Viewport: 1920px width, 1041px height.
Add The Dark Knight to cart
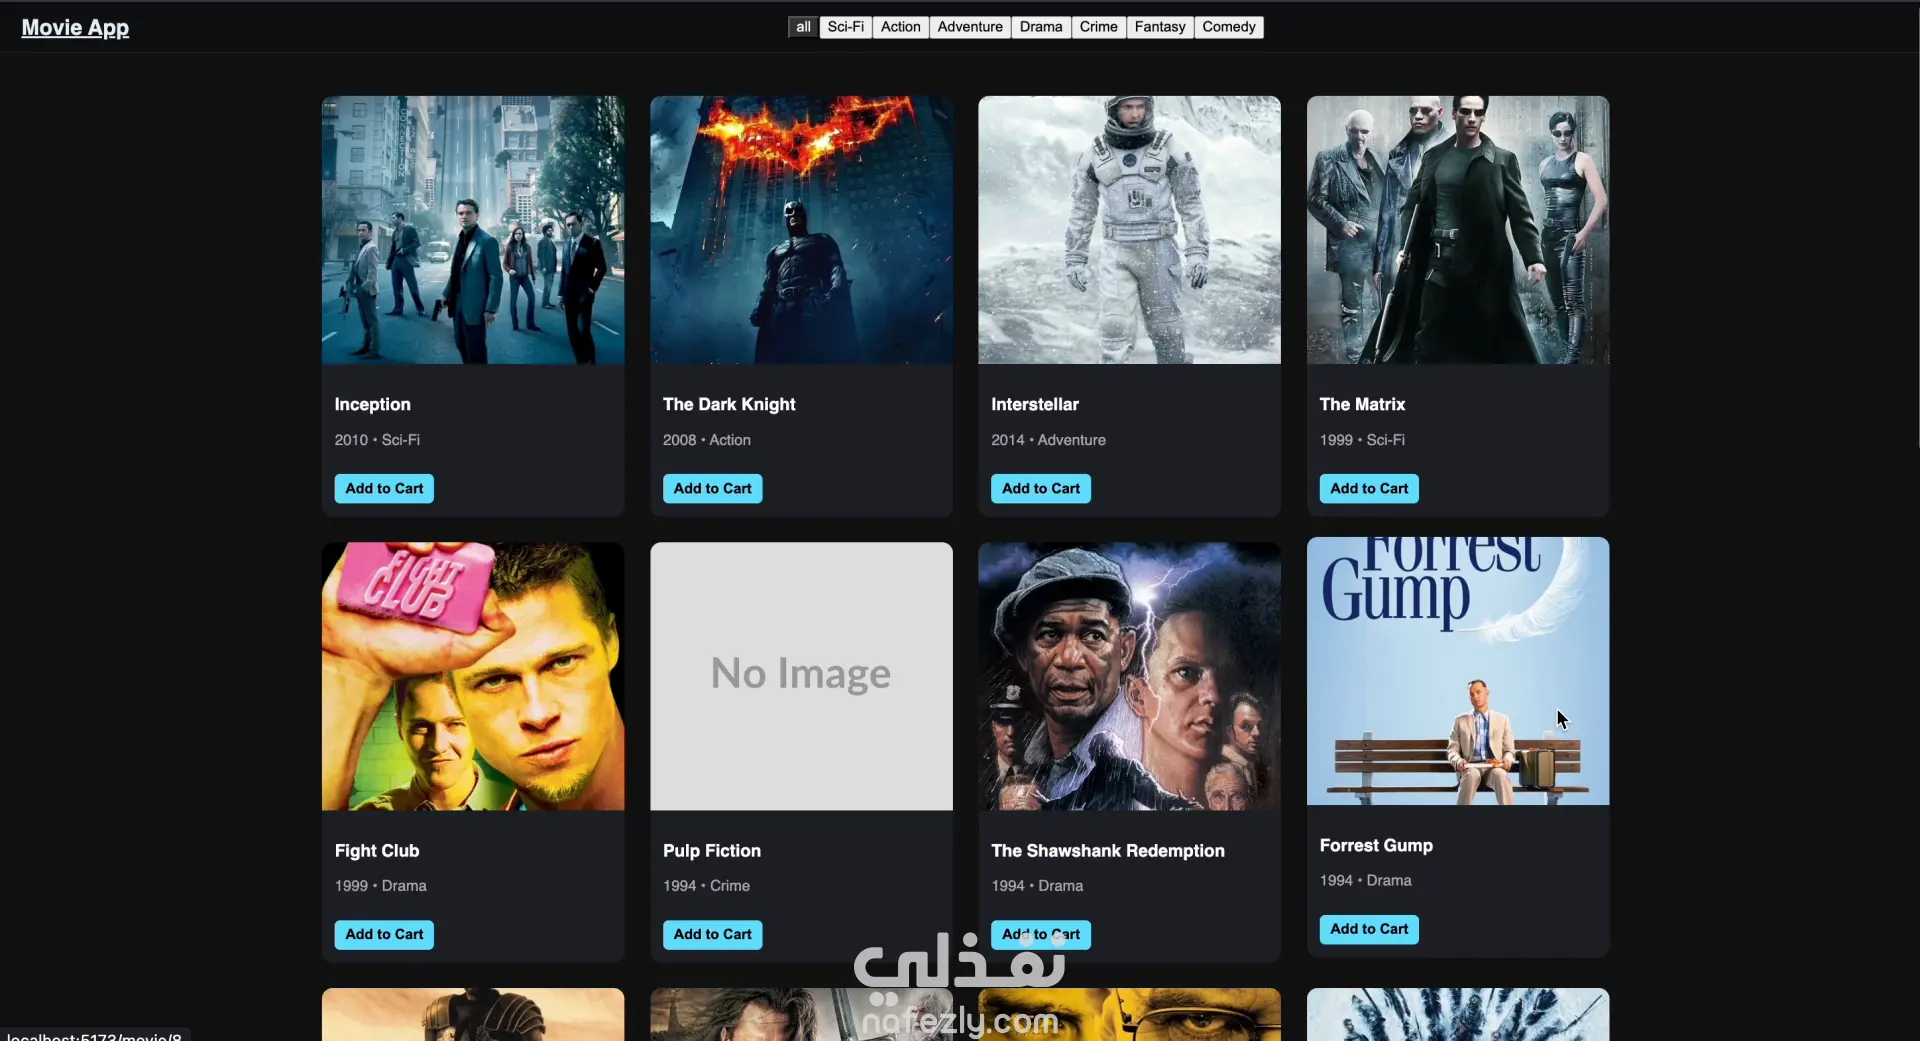(712, 489)
